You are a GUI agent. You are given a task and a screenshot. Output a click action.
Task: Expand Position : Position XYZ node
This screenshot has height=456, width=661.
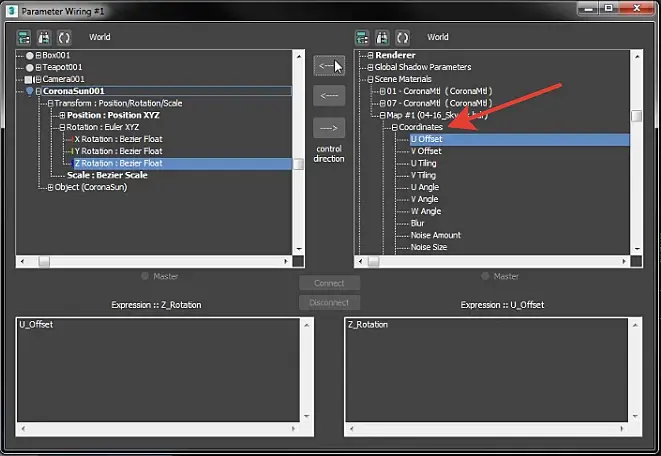coord(62,115)
